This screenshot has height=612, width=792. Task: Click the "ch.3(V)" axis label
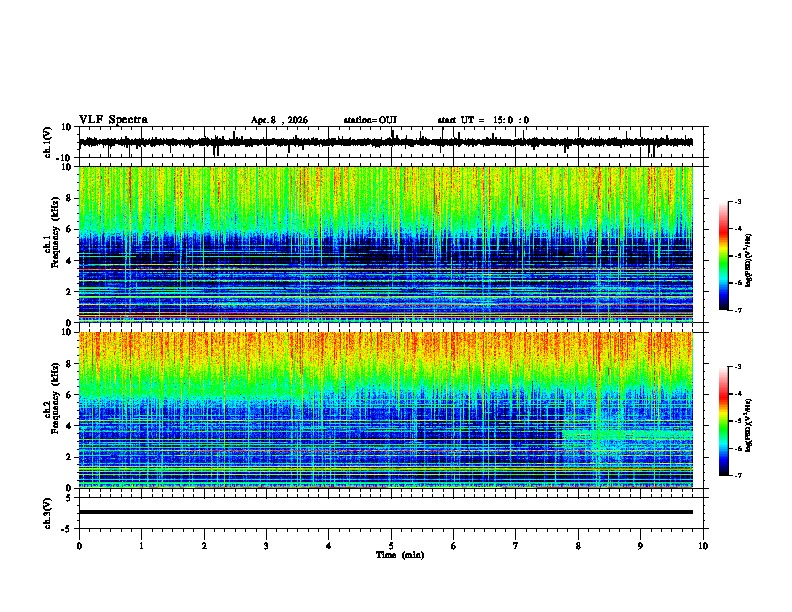click(48, 513)
